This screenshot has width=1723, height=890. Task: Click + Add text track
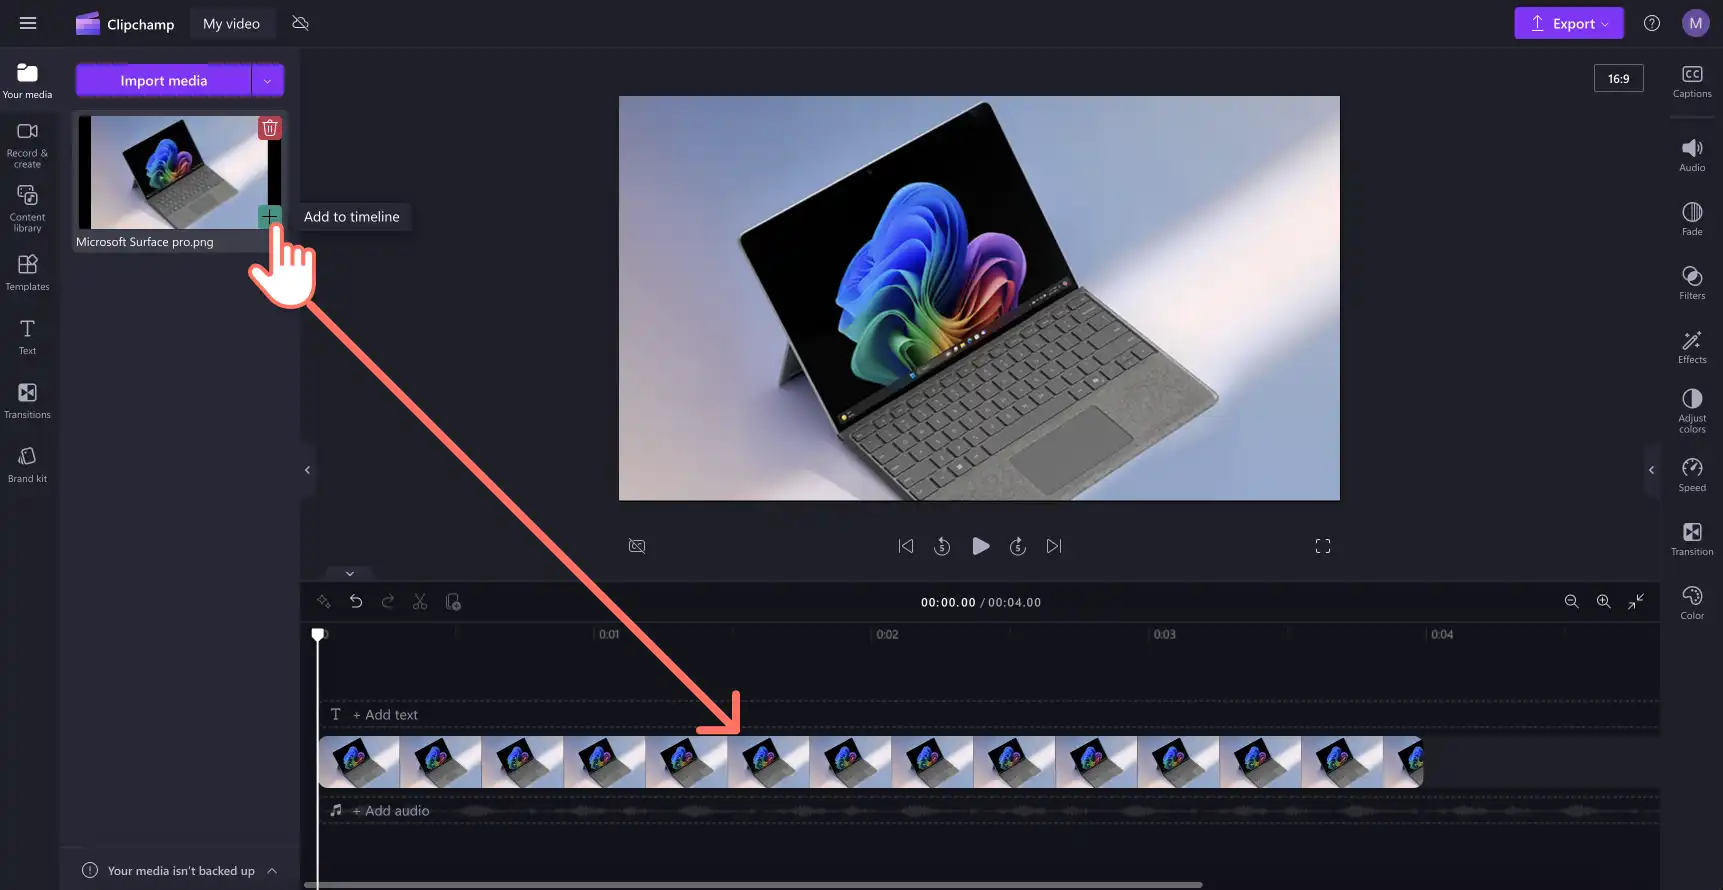tap(385, 715)
